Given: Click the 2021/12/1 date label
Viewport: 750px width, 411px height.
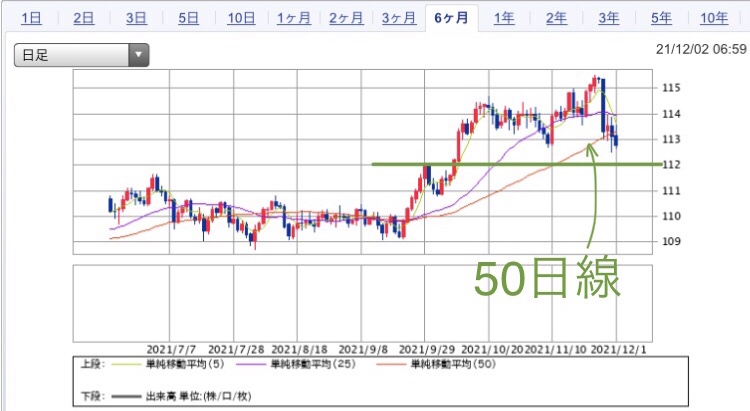Looking at the screenshot, I should (618, 350).
